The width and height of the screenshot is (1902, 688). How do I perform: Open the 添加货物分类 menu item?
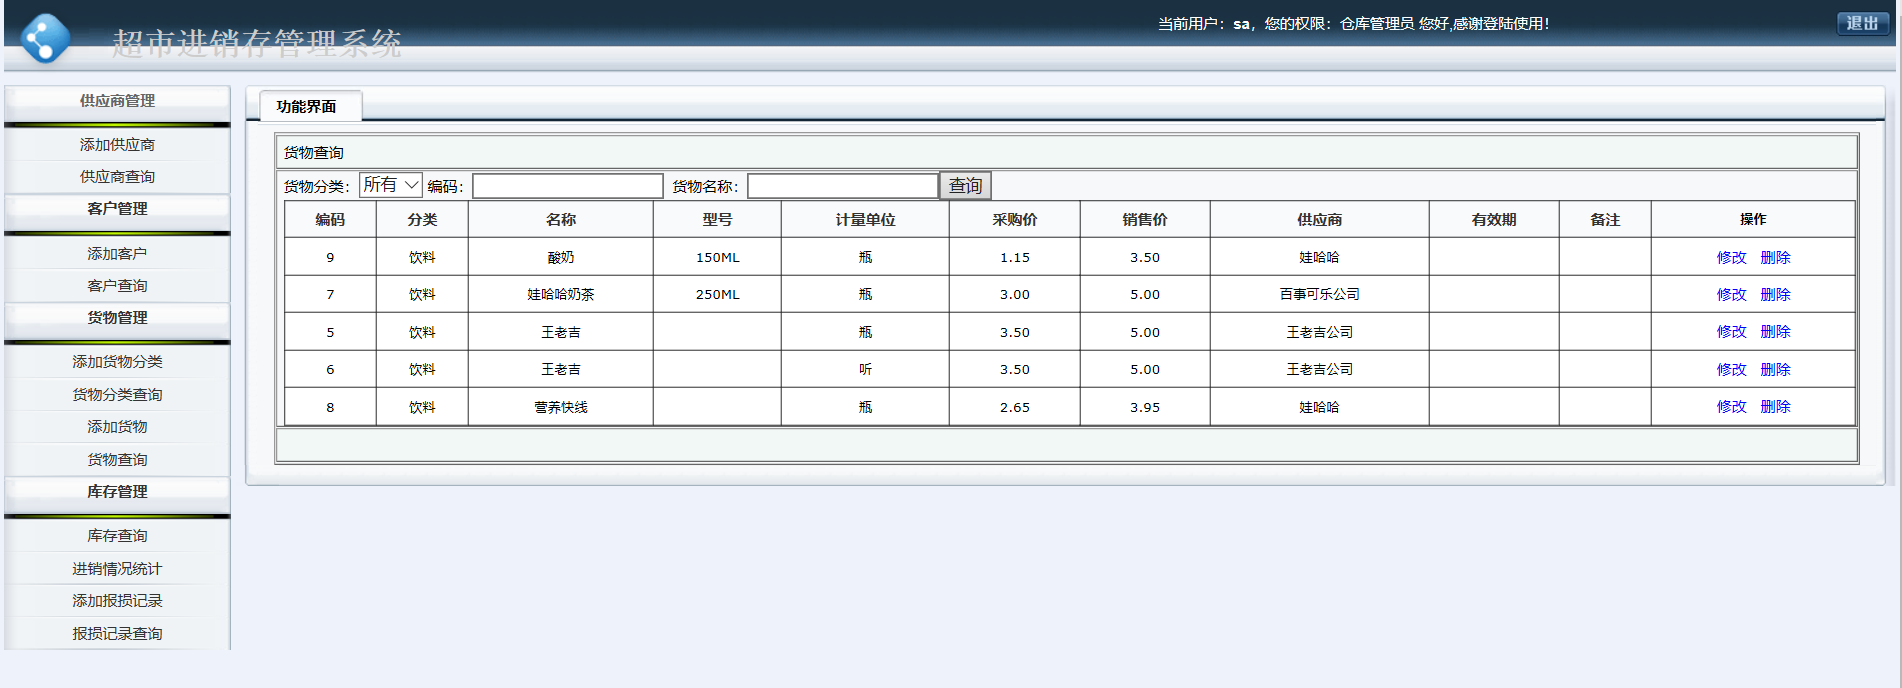(117, 362)
